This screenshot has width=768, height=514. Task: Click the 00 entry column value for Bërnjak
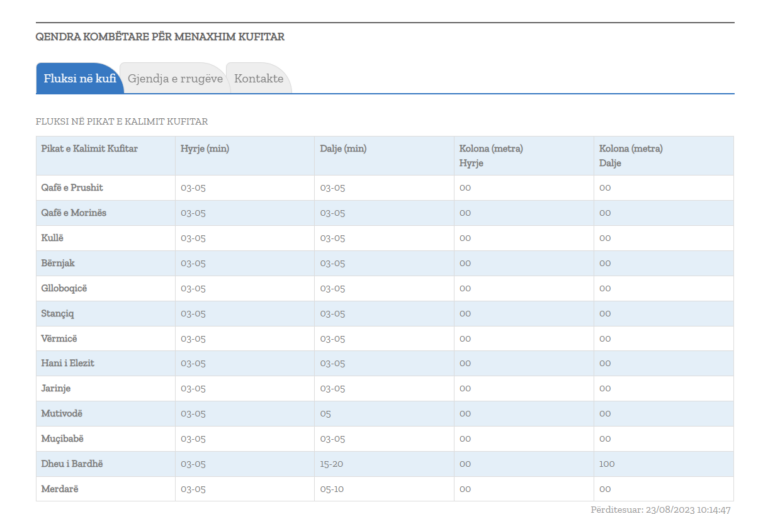[465, 263]
